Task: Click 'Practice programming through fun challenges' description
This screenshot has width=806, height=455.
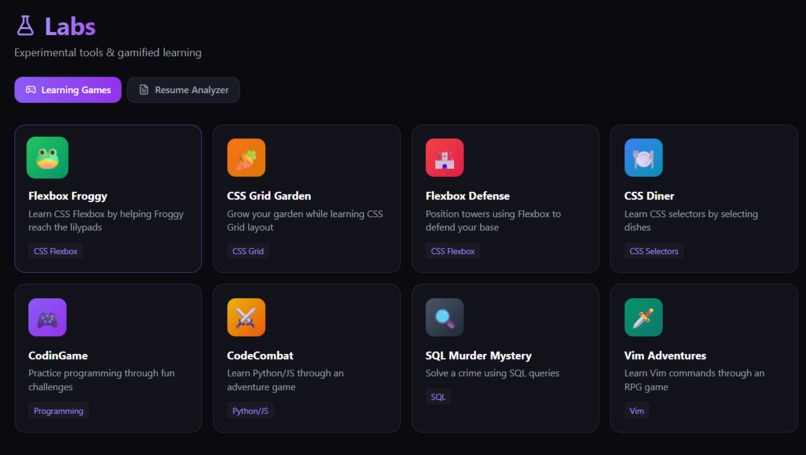Action: click(101, 380)
